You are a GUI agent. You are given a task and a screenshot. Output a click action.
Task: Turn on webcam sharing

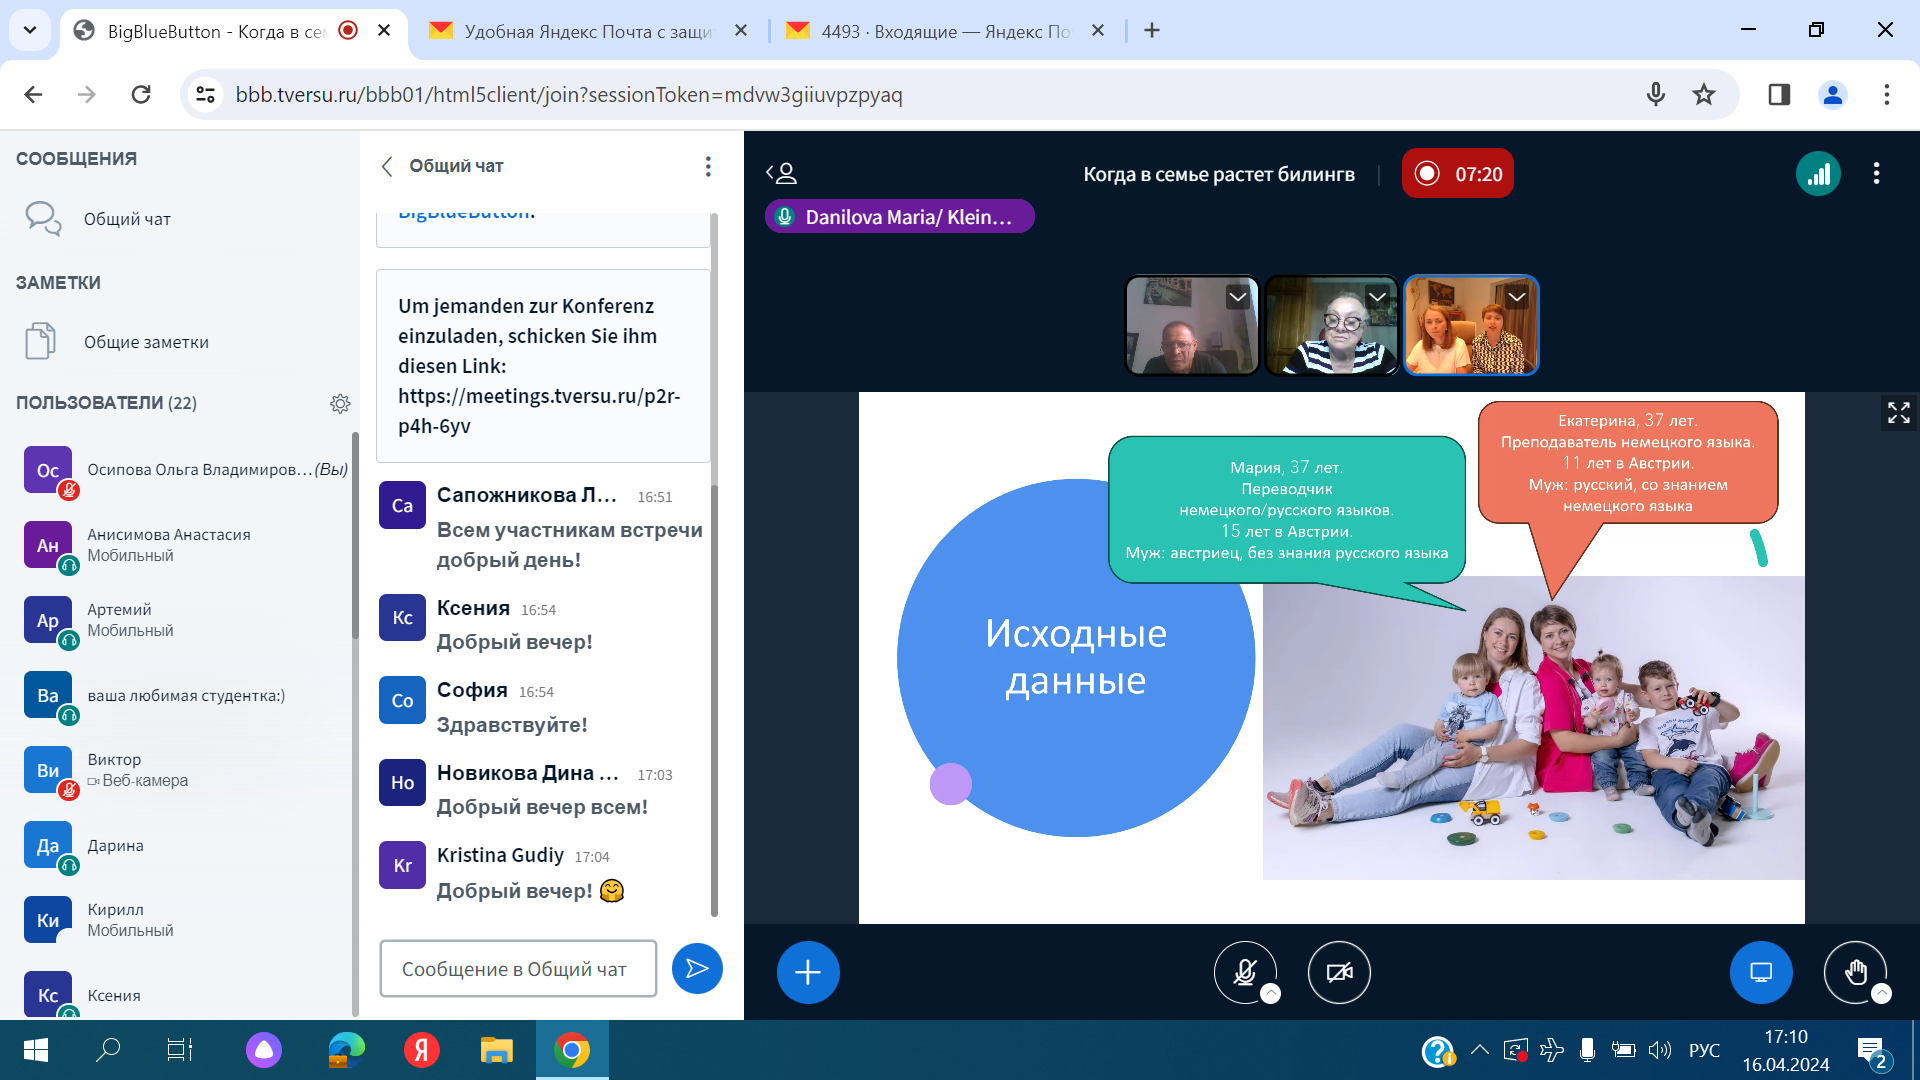(x=1339, y=972)
